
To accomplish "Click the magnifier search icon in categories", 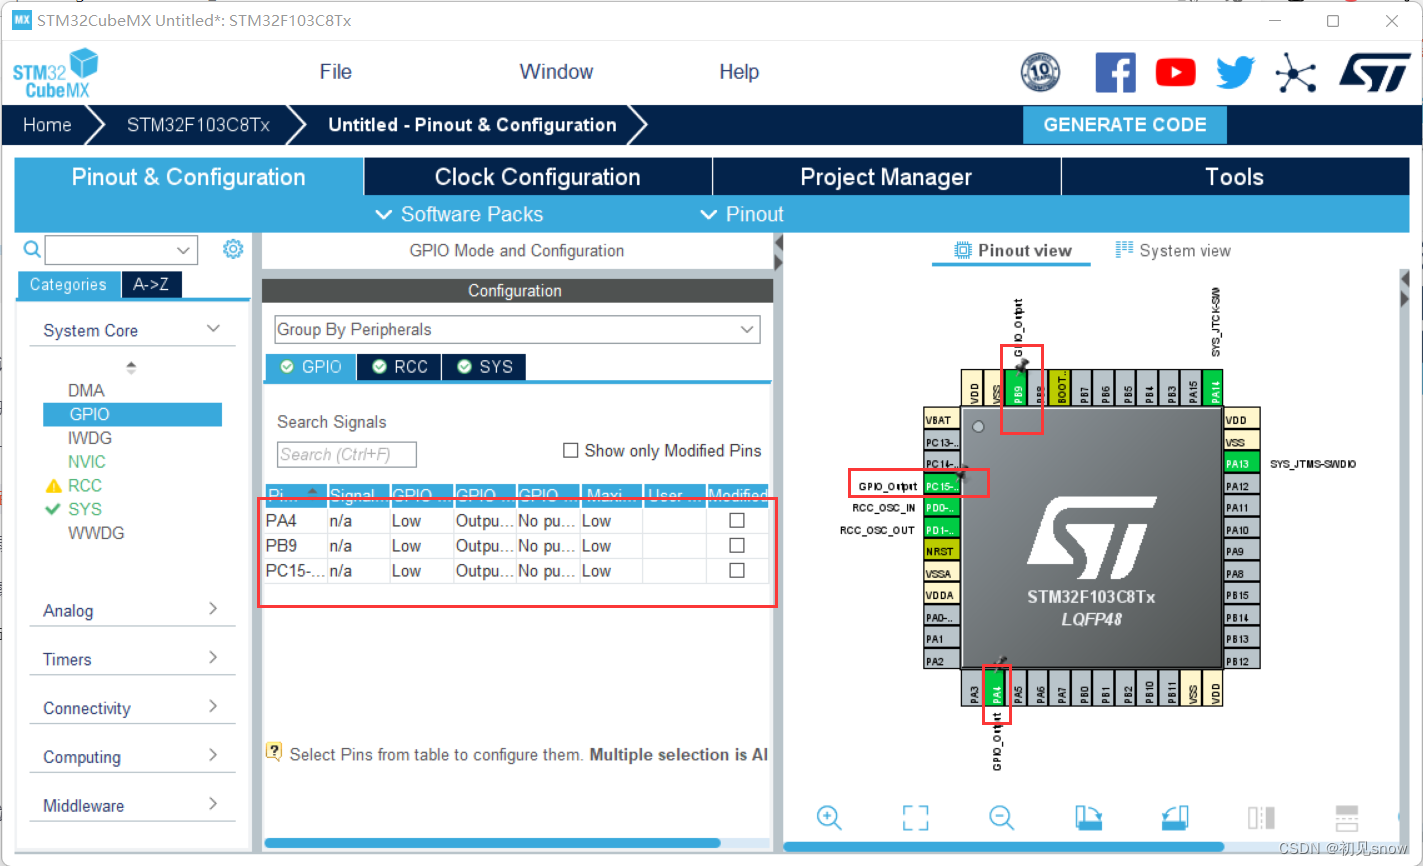I will click(x=32, y=249).
